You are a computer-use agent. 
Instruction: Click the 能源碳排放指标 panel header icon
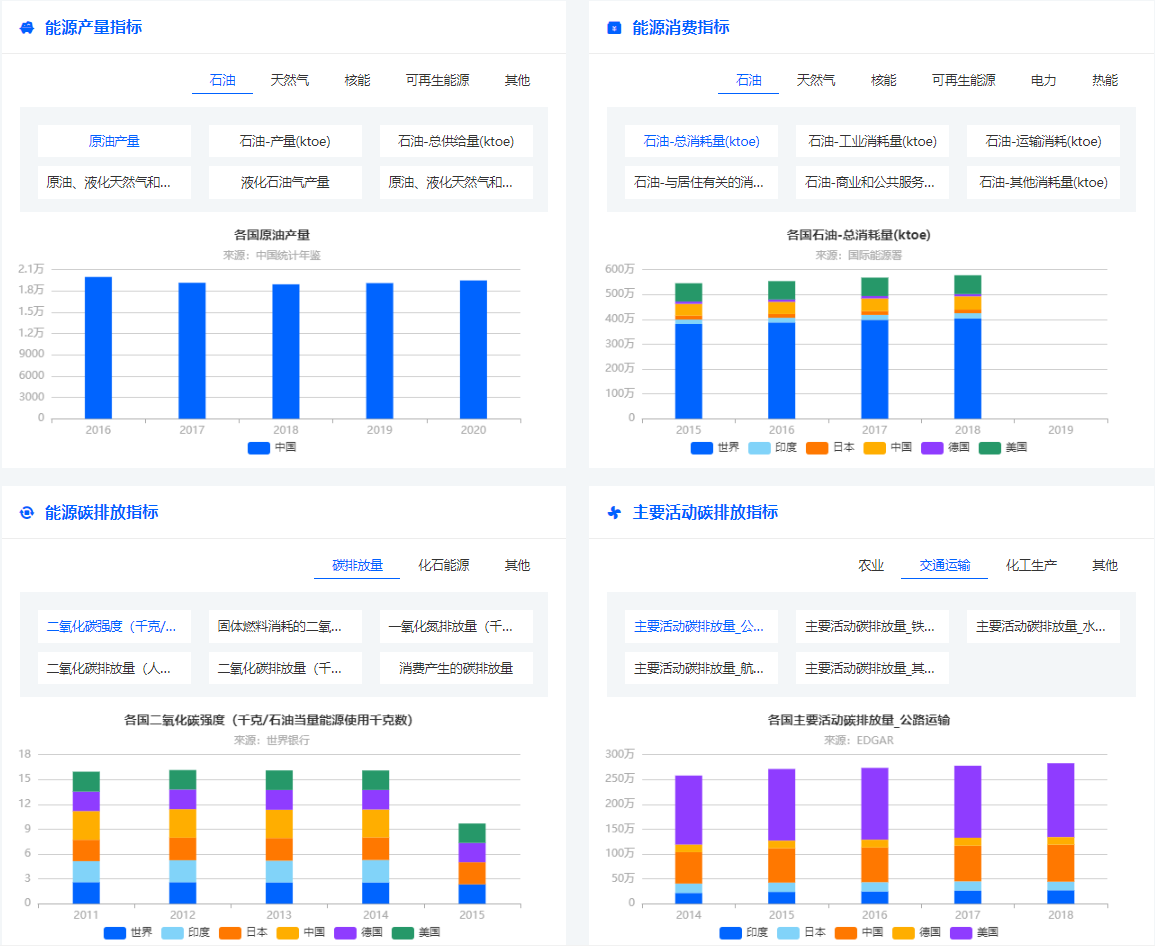(28, 512)
